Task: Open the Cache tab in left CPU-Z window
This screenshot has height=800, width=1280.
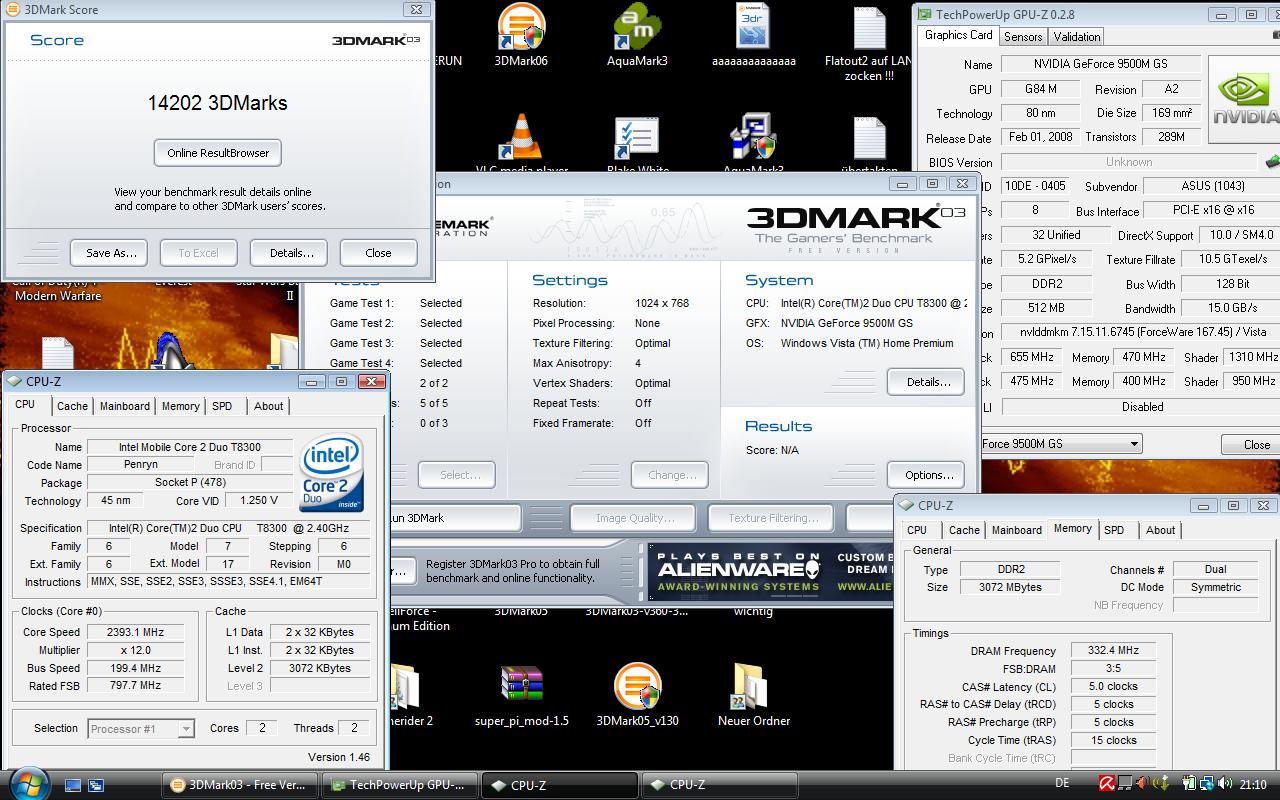Action: point(72,406)
